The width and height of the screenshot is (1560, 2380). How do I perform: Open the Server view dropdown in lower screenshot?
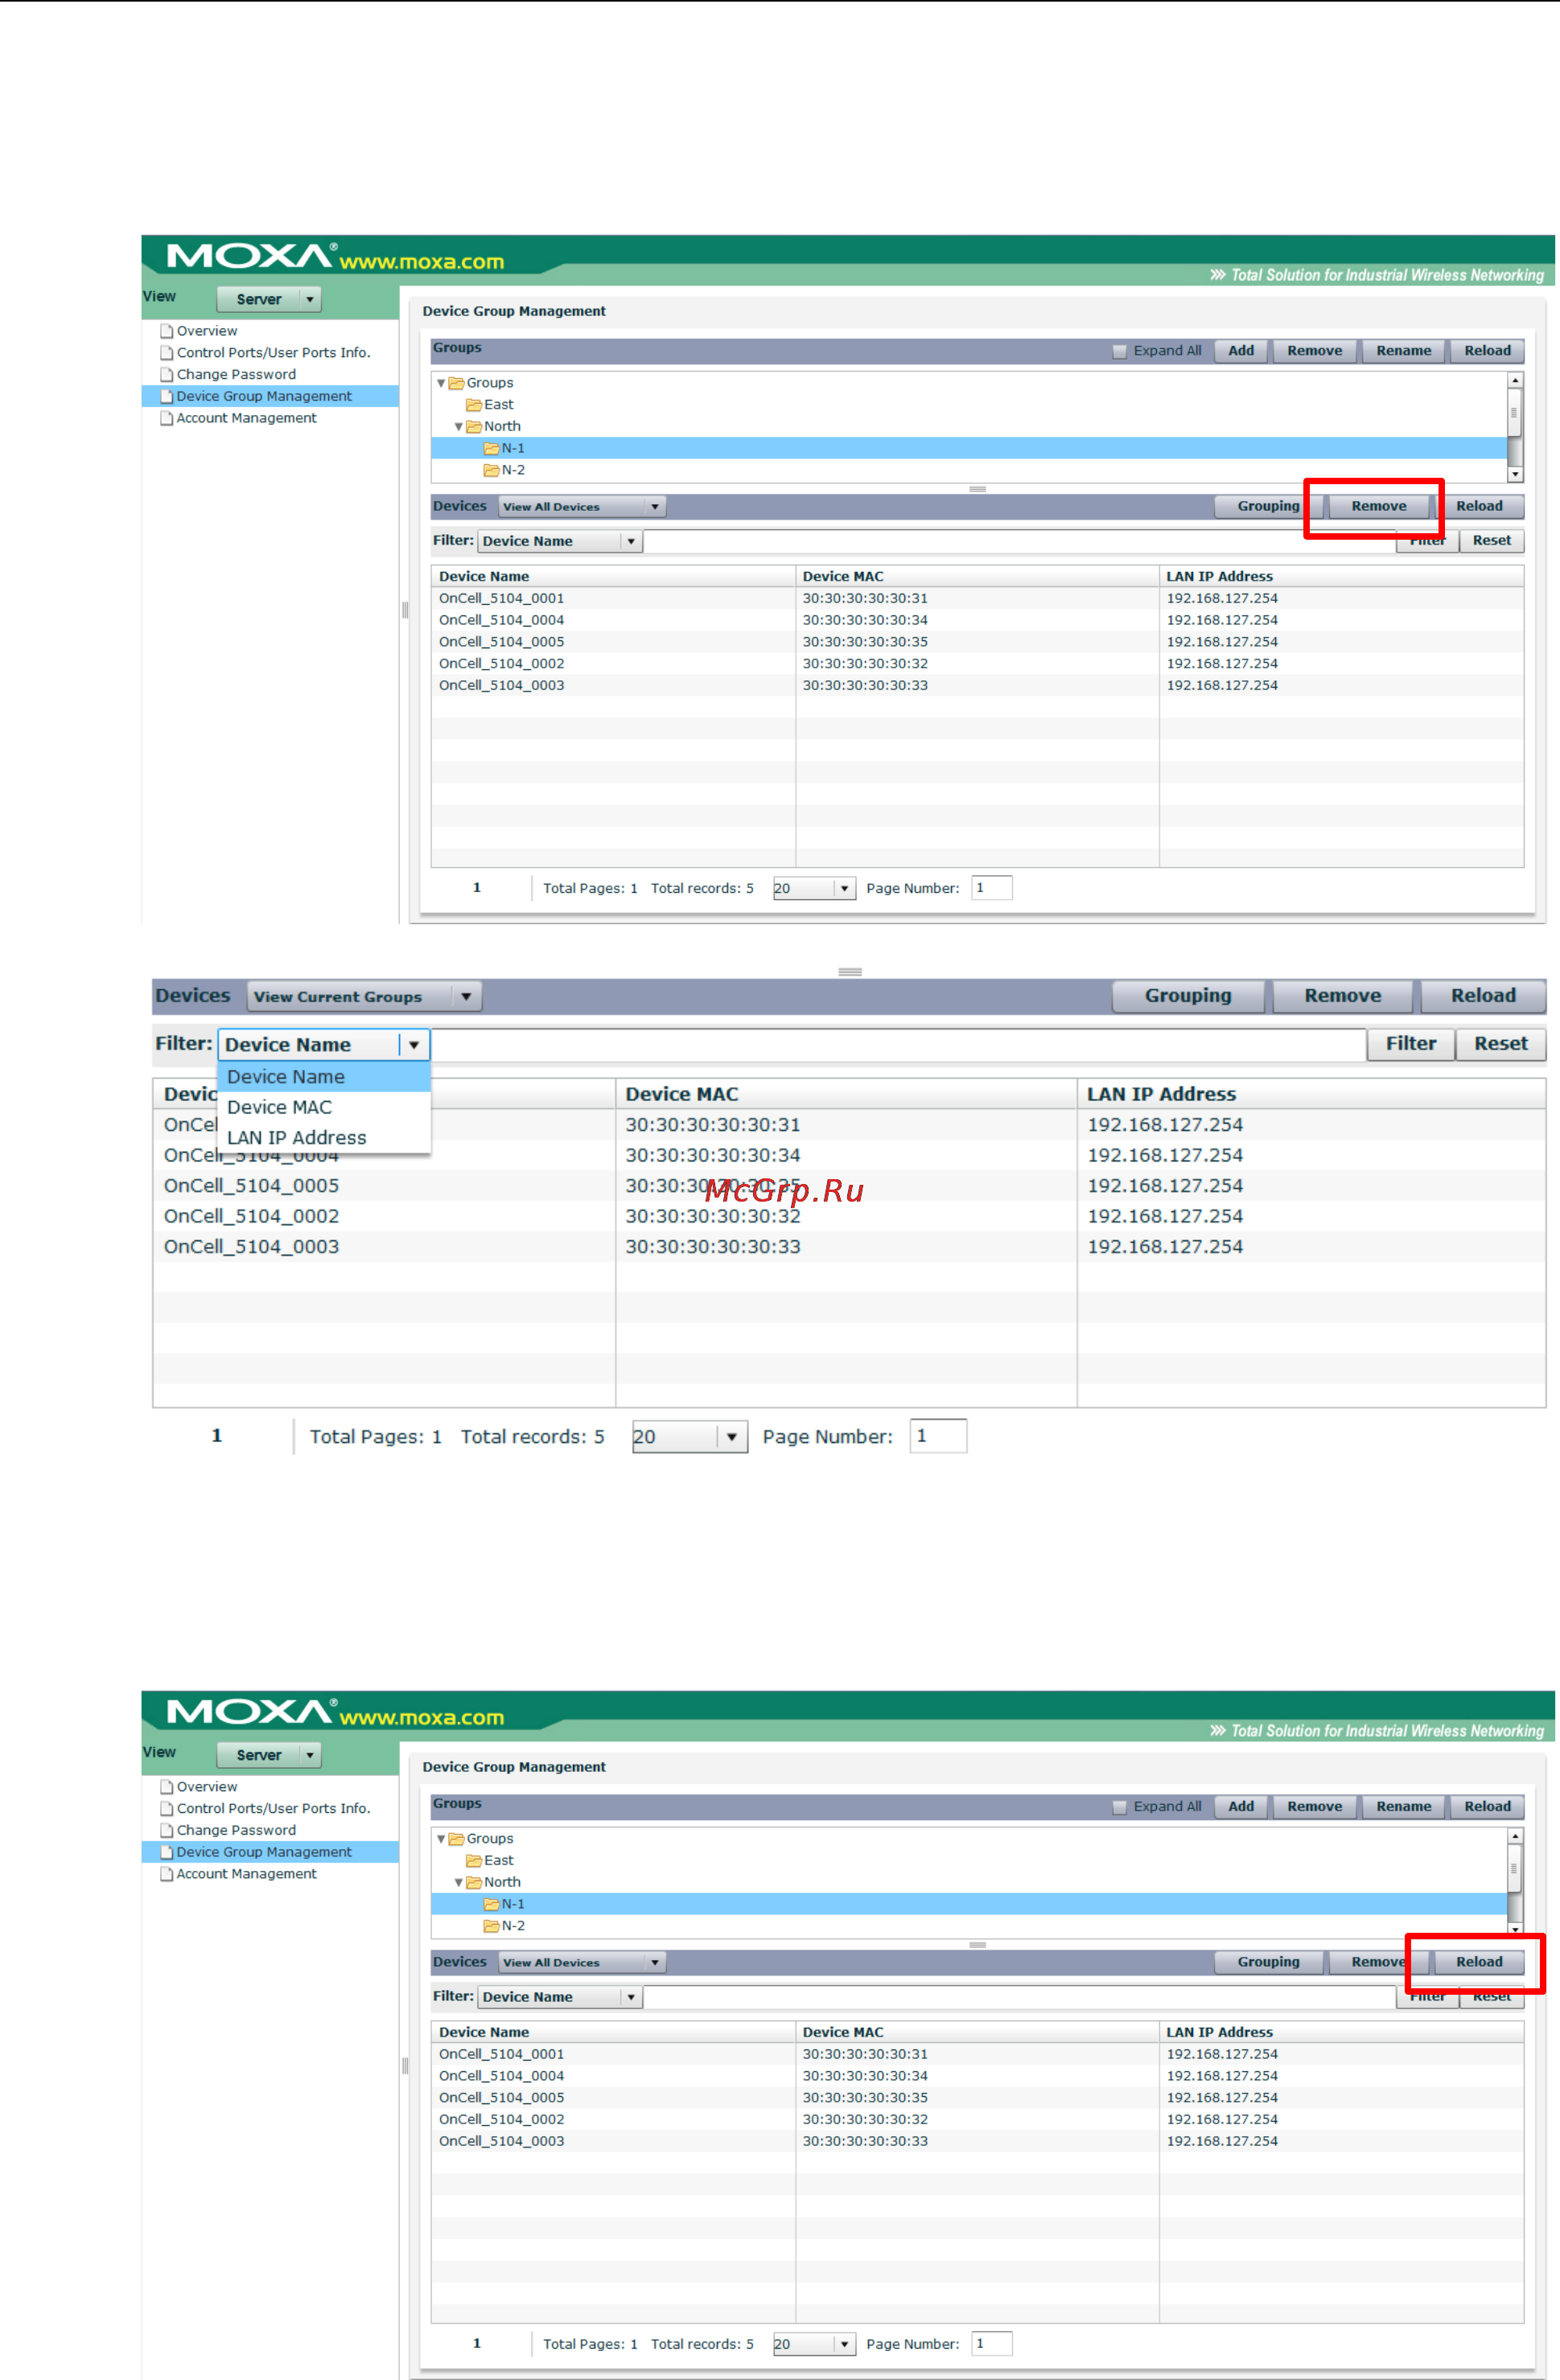(269, 1755)
